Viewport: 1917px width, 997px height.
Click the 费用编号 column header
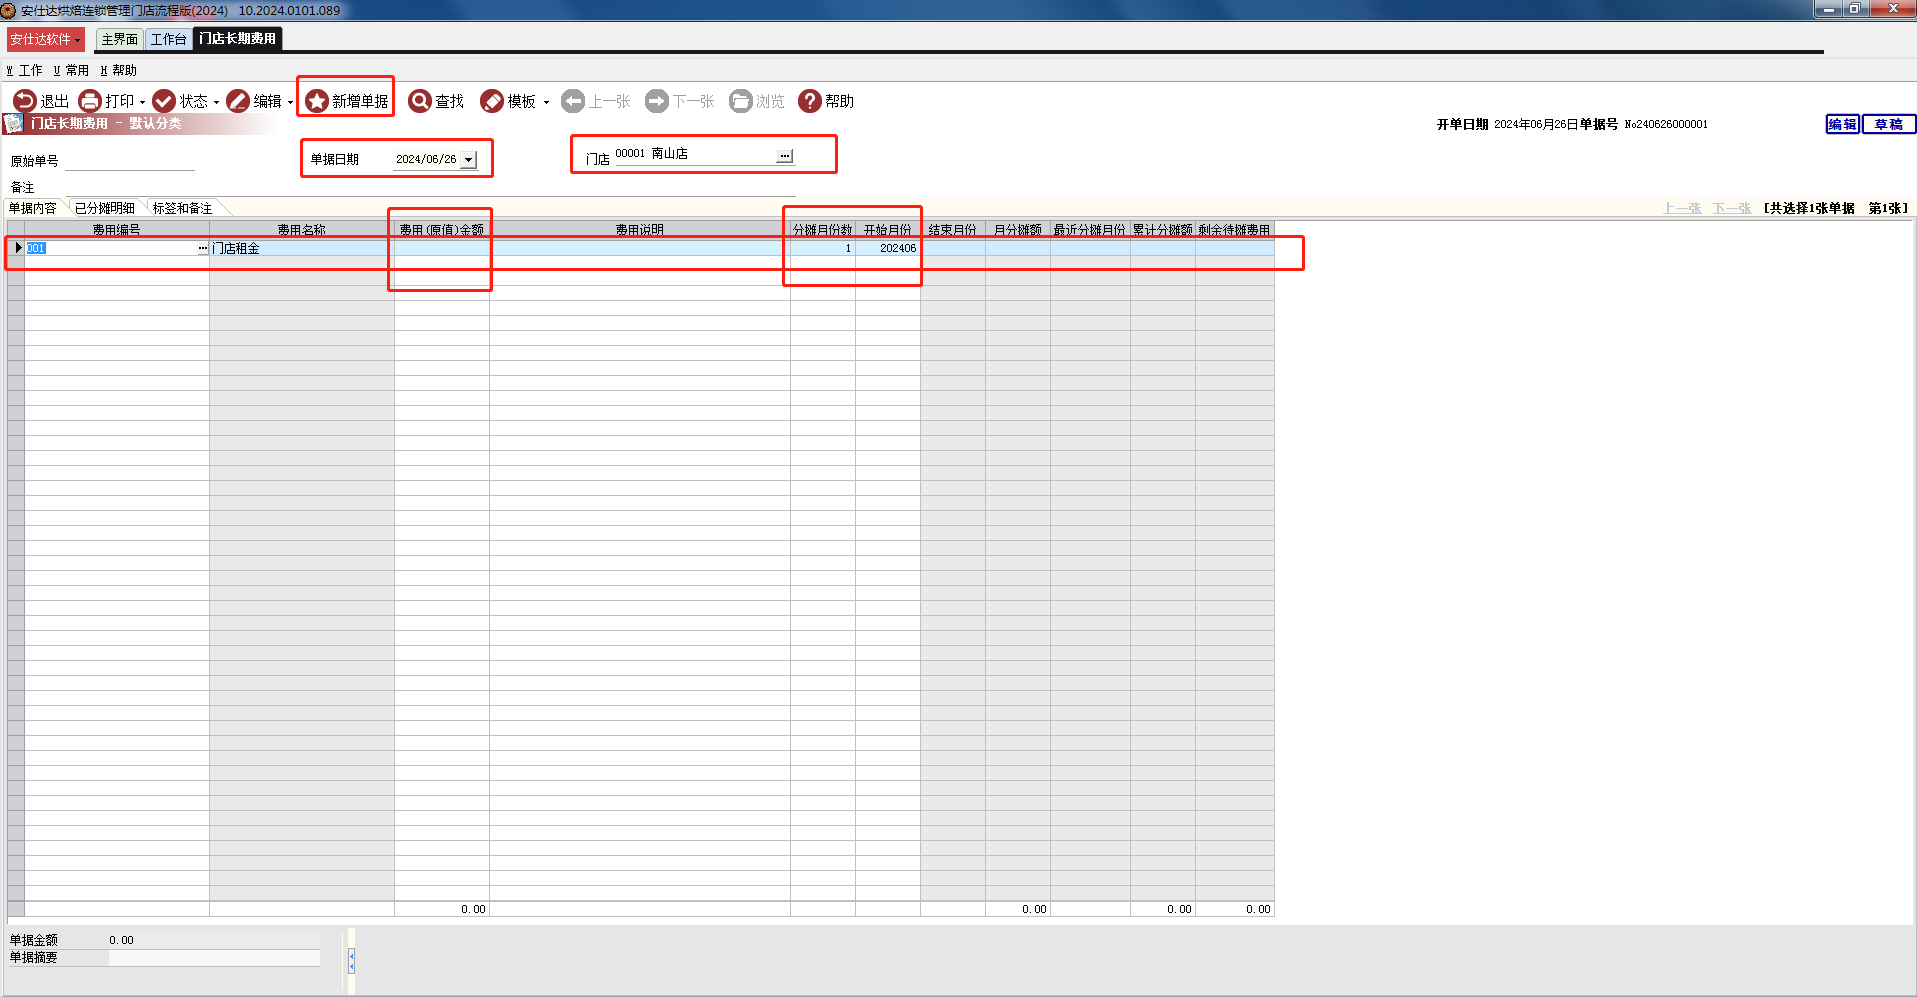(117, 230)
